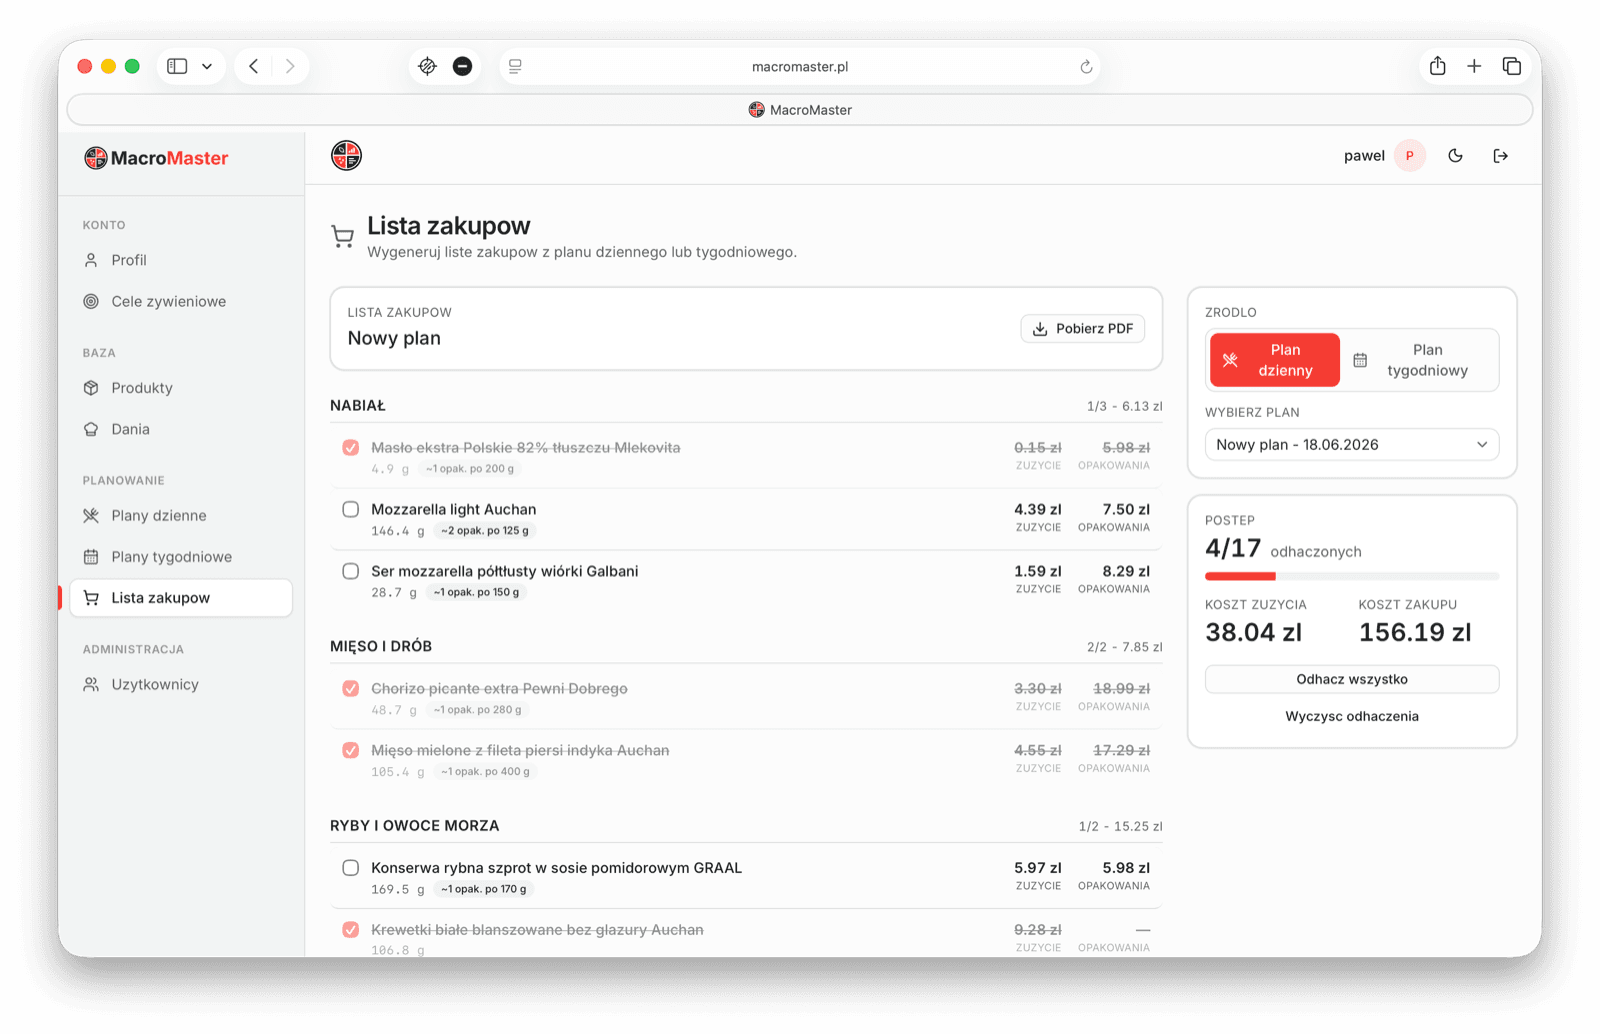
Task: Click the extension icon next to the navigation arrows
Action: tap(427, 66)
